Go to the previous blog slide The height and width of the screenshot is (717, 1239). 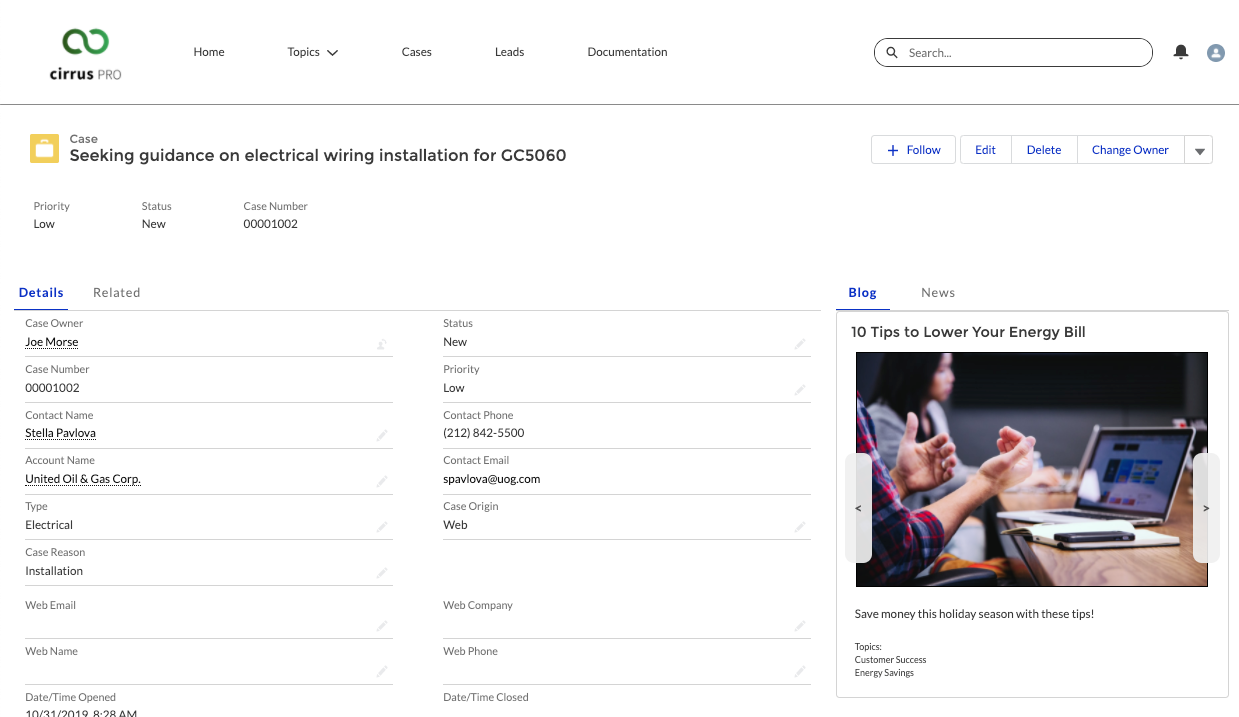click(858, 508)
